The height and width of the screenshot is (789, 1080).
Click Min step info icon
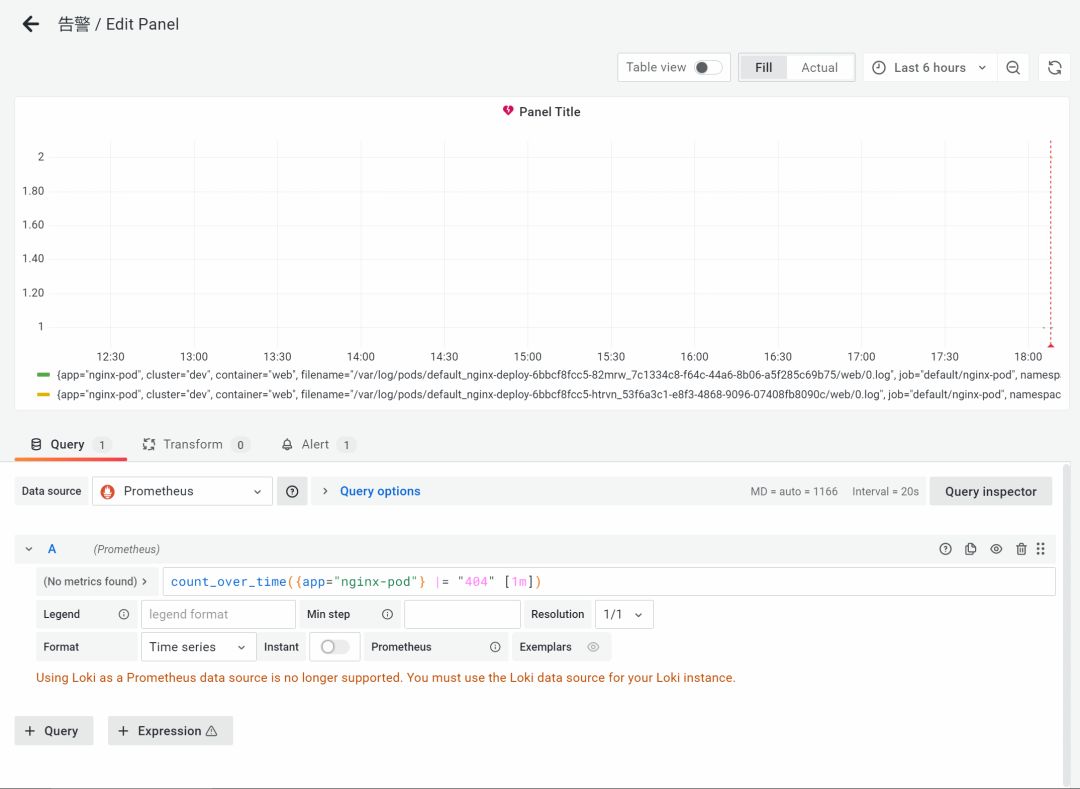coord(387,614)
